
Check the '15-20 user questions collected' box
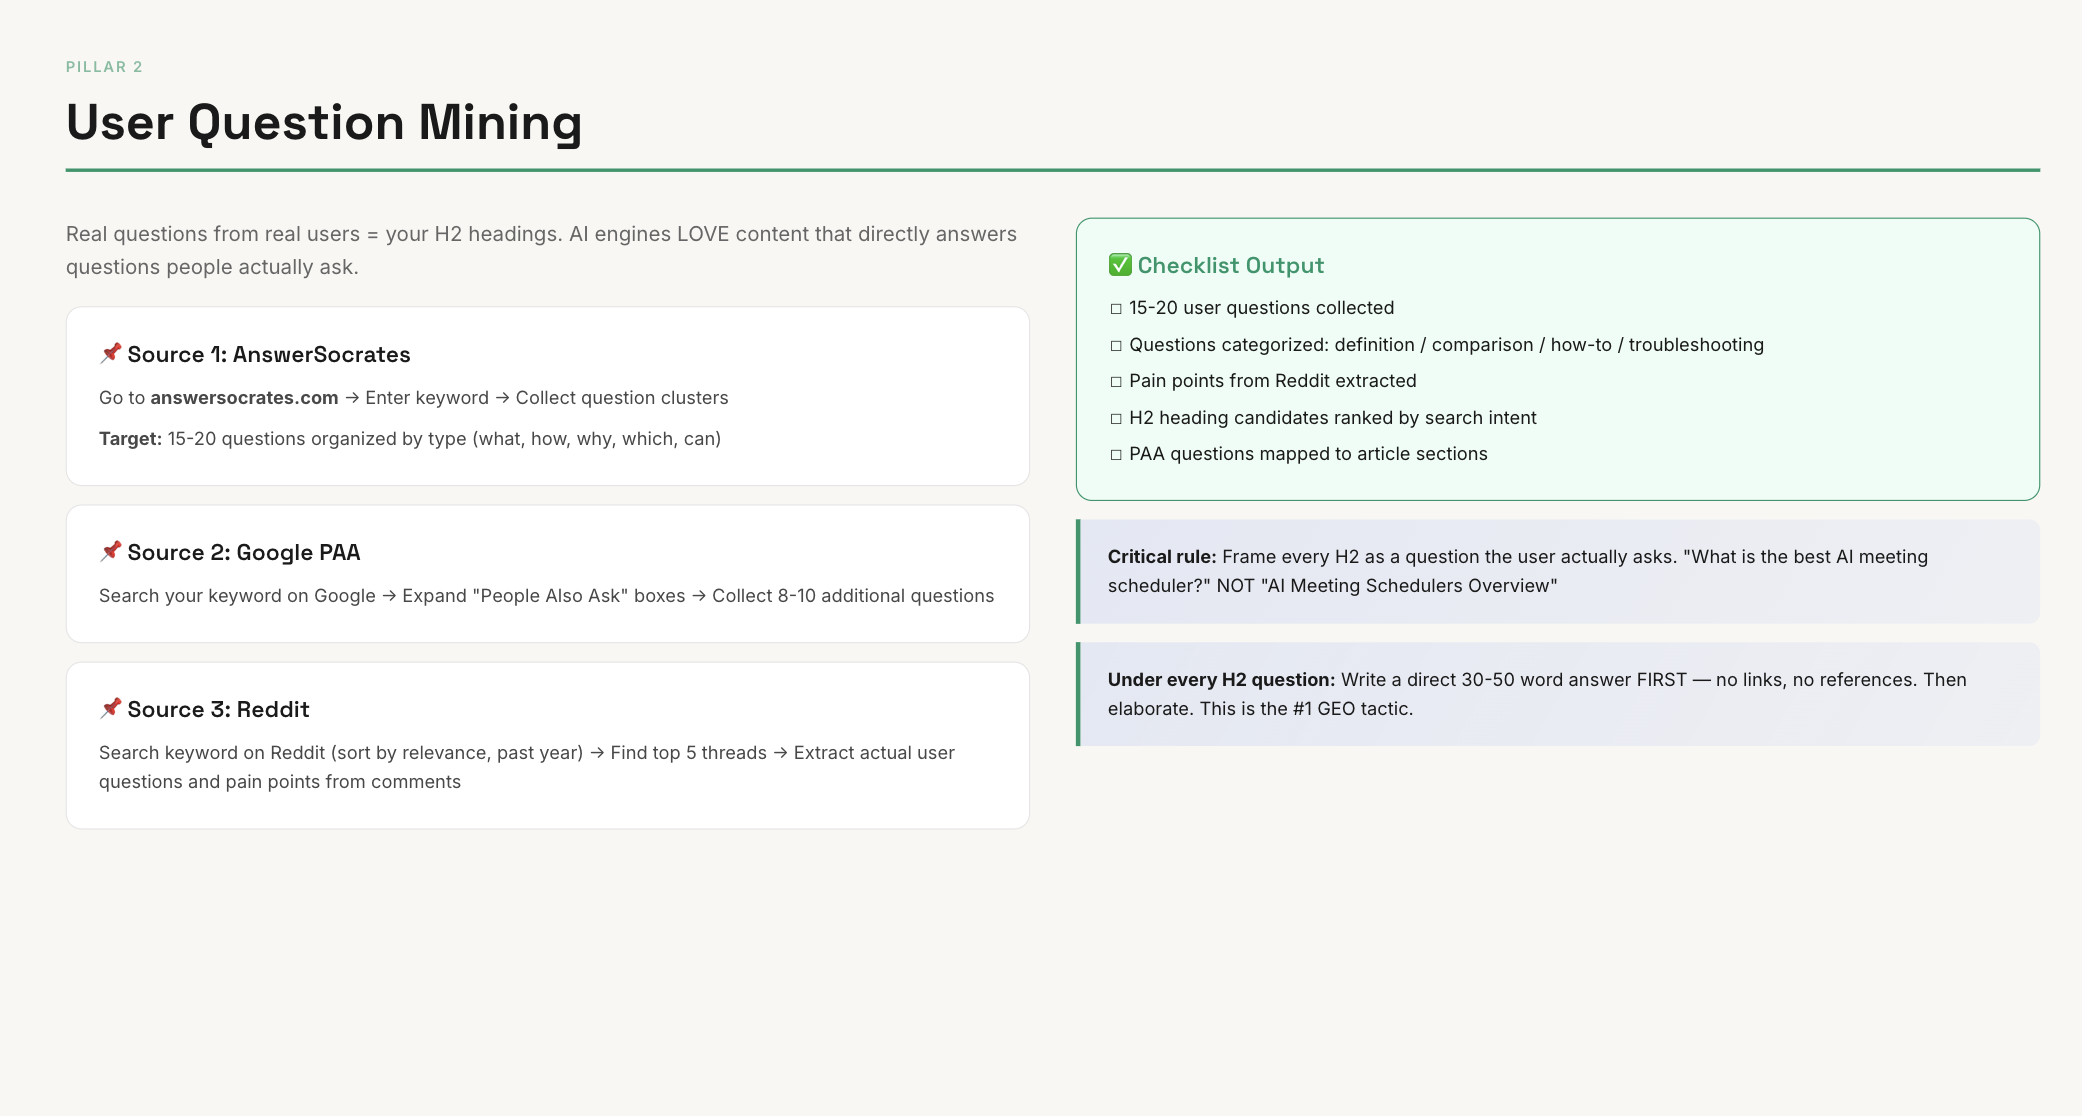point(1116,309)
